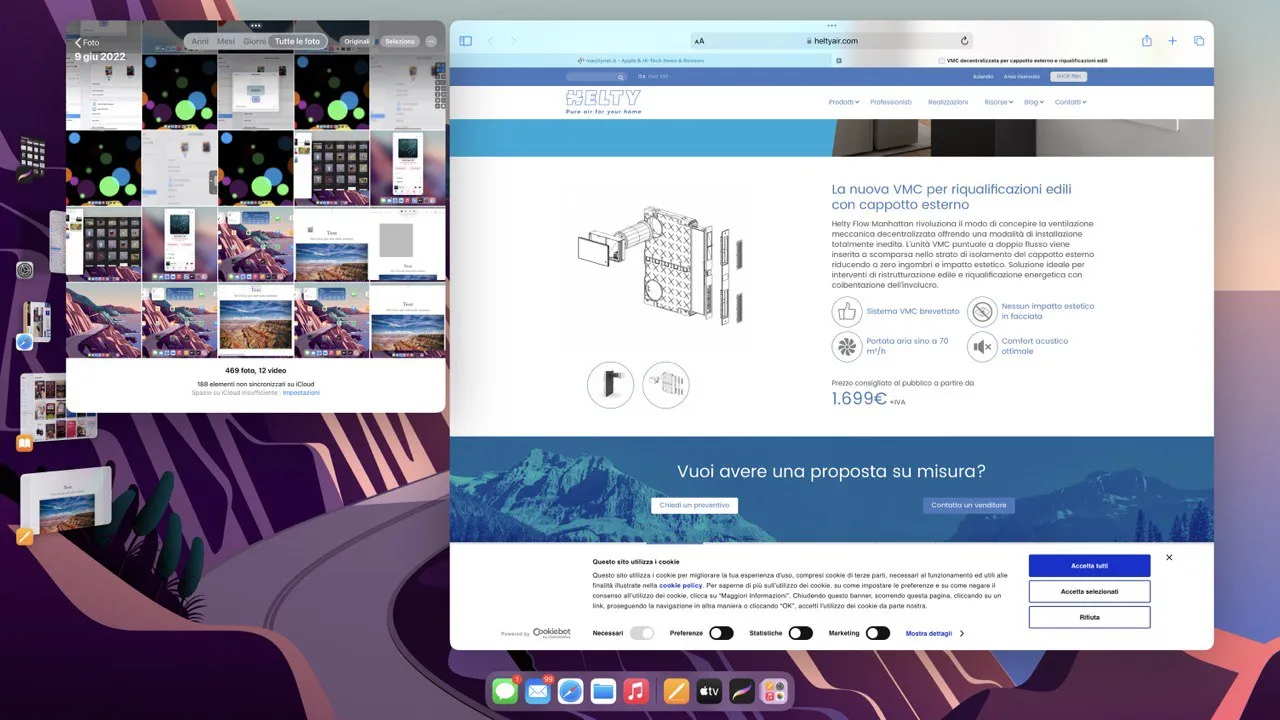Switch to the Anni tab in Photos
The image size is (1280, 720).
tap(200, 41)
